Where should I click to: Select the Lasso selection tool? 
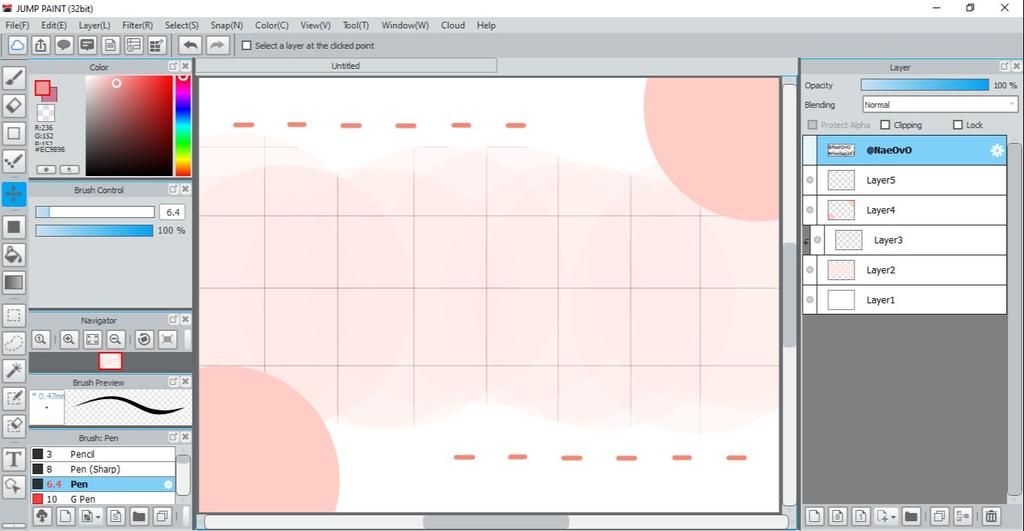[14, 343]
